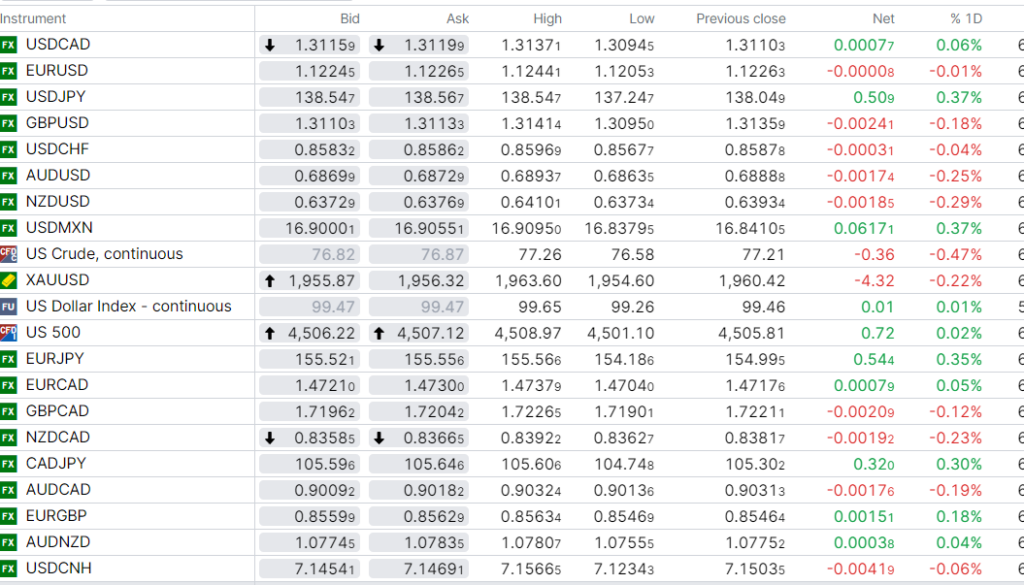
Task: Sort by the % 1D column header
Action: coord(966,19)
